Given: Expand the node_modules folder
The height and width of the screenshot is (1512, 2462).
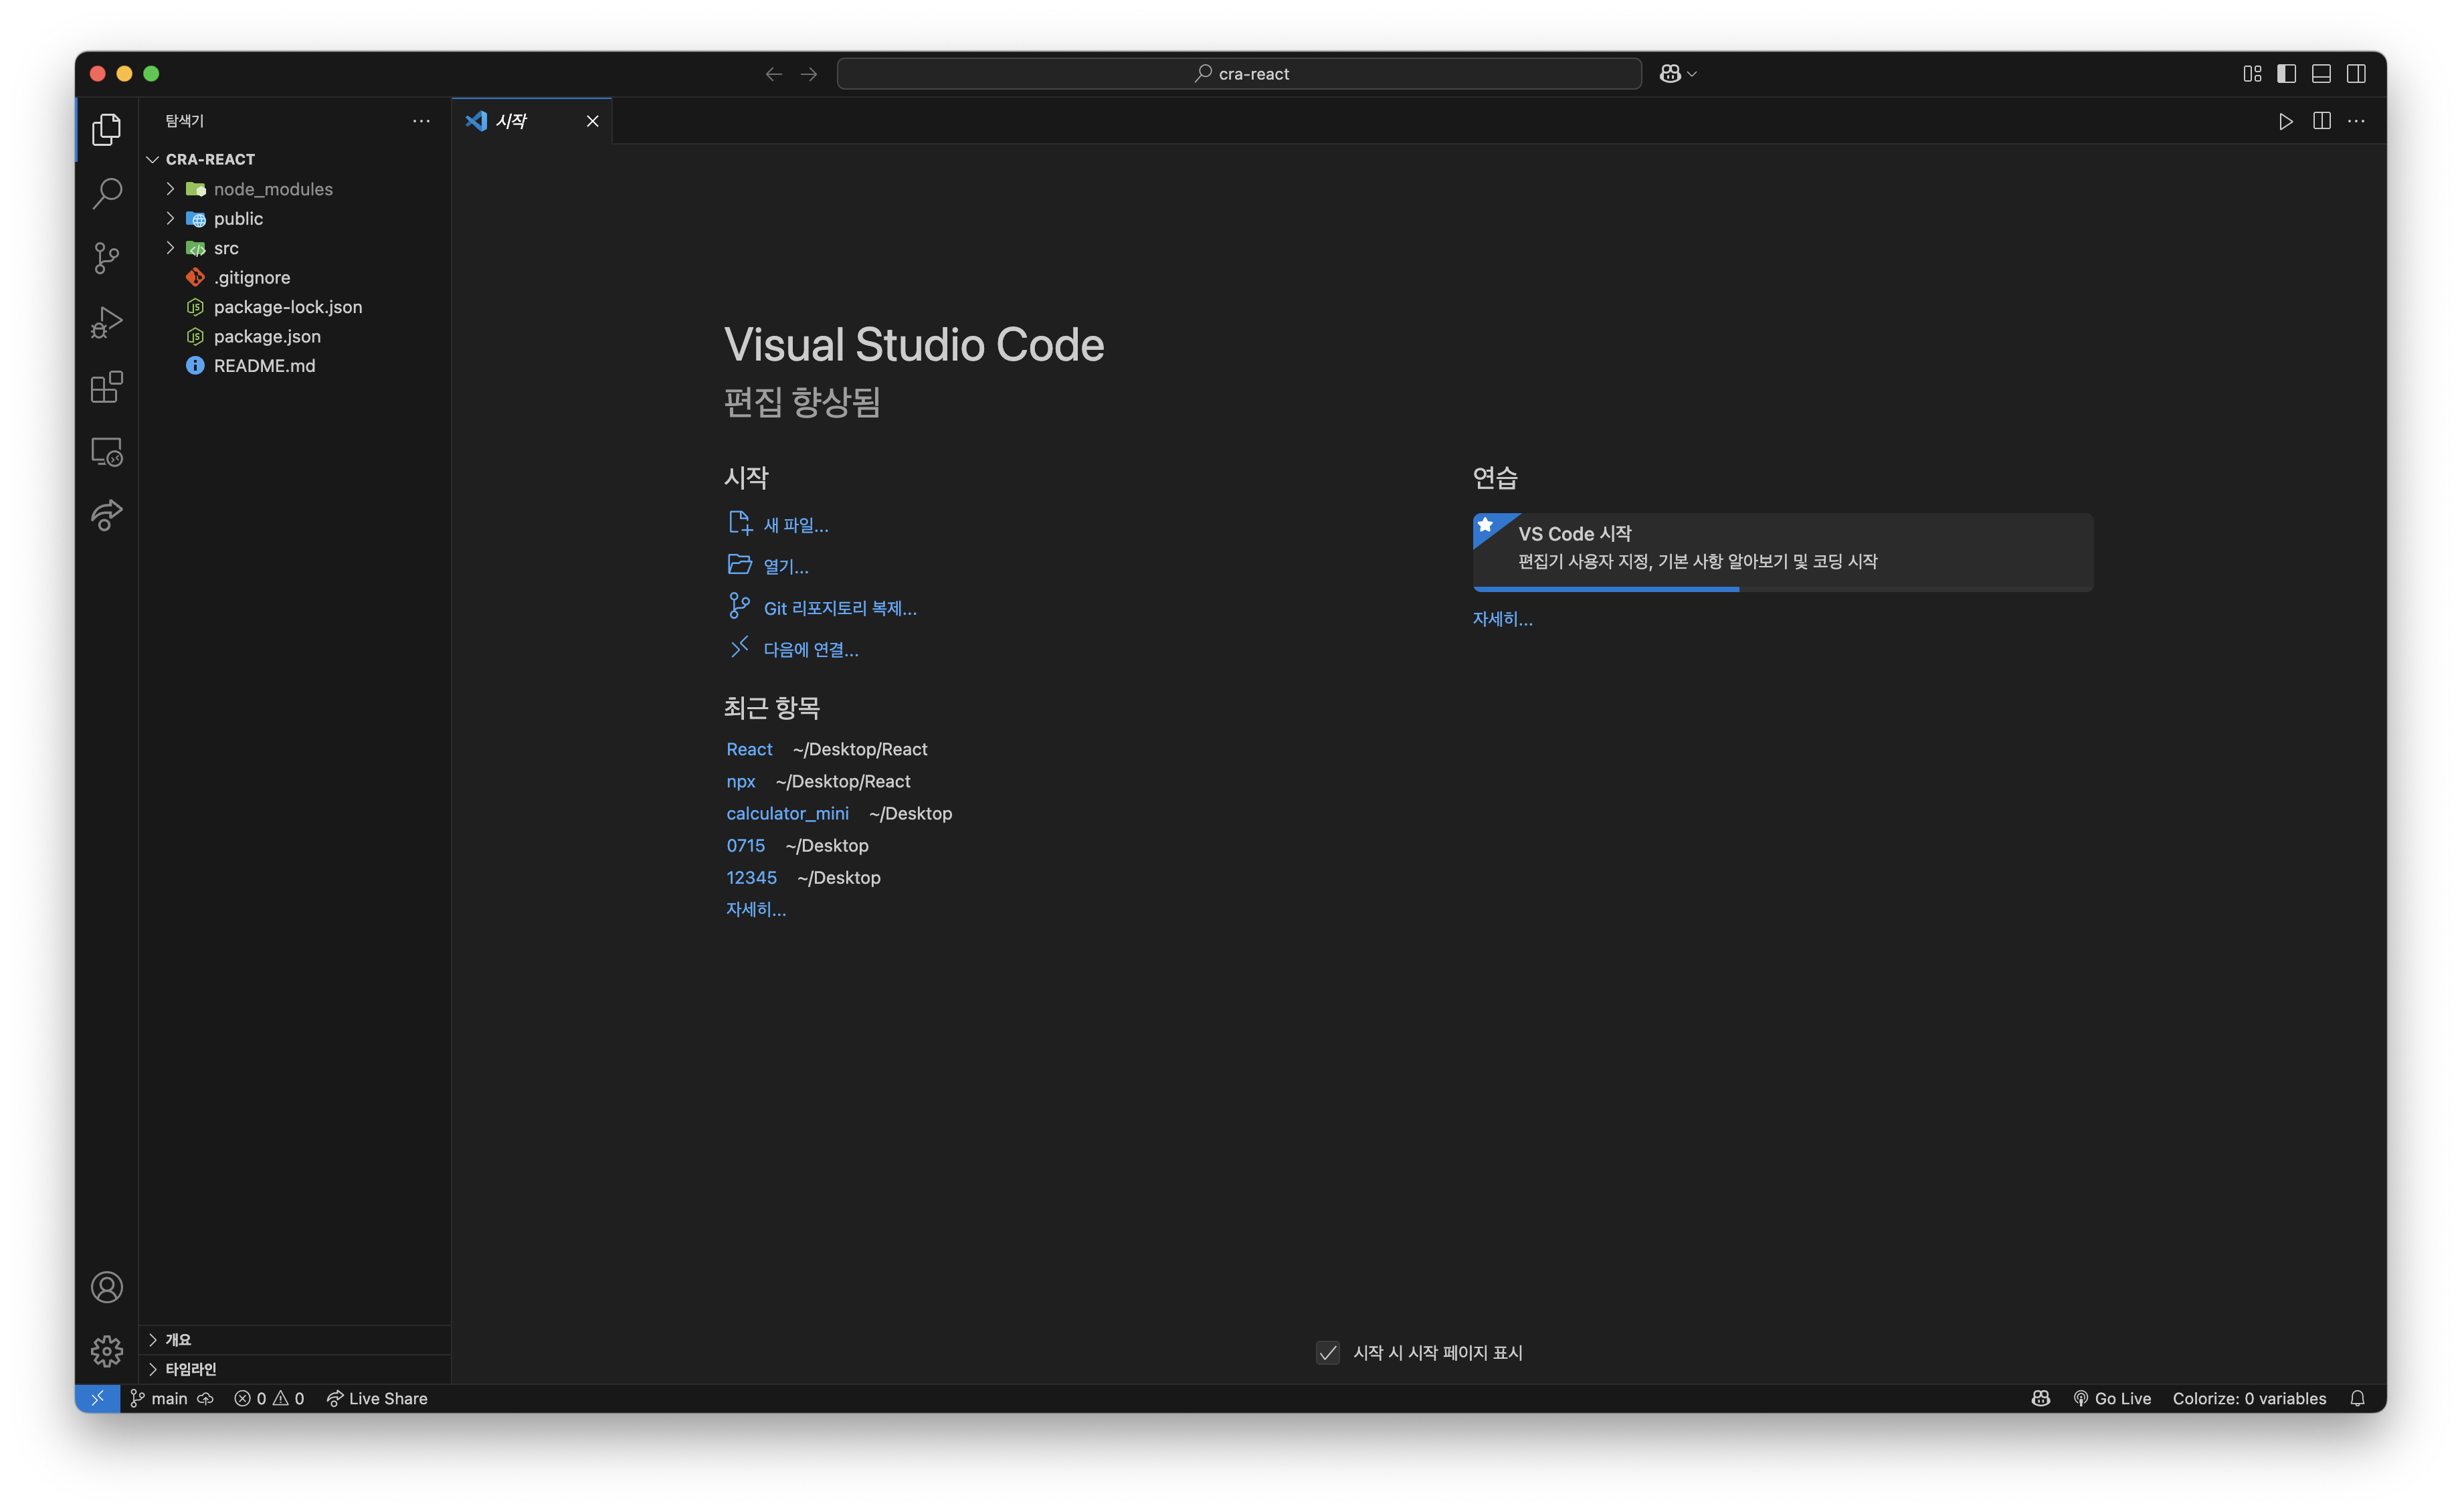Looking at the screenshot, I should click(295, 189).
